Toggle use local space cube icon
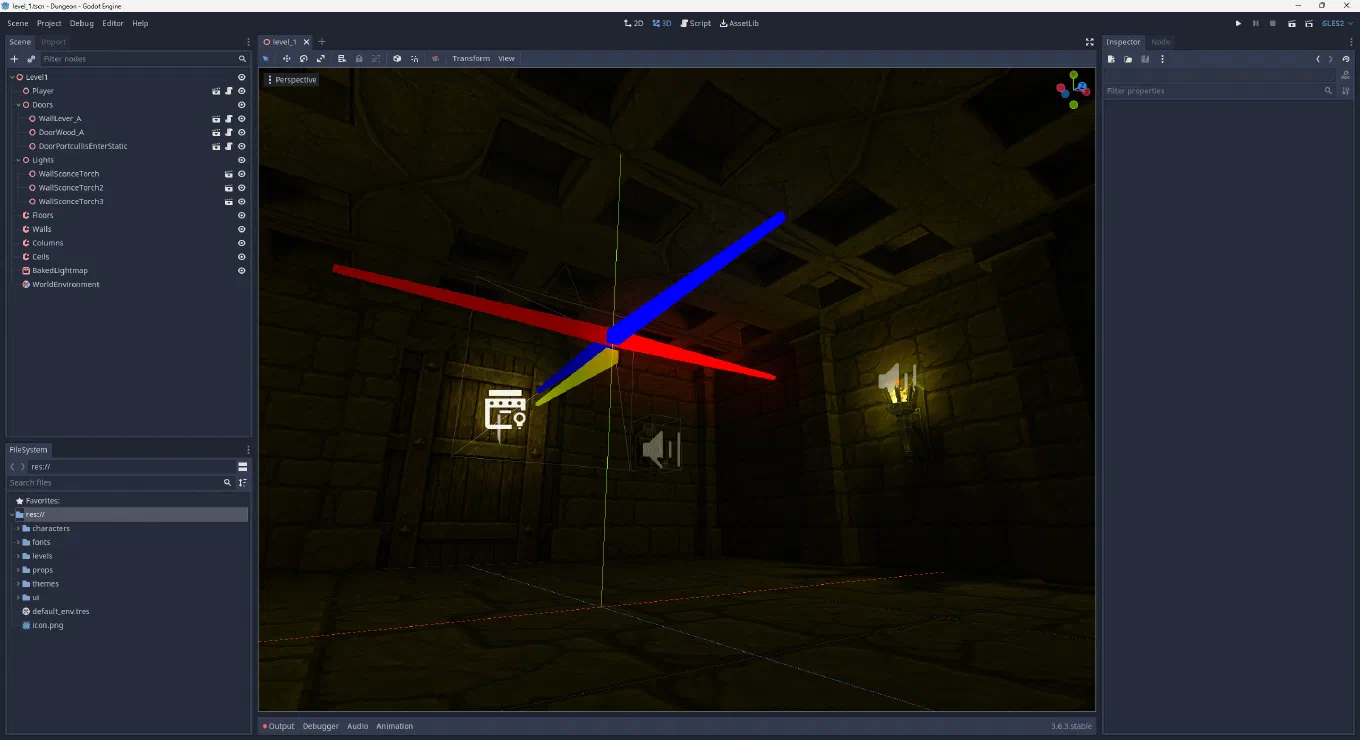The width and height of the screenshot is (1360, 740). pyautogui.click(x=397, y=59)
